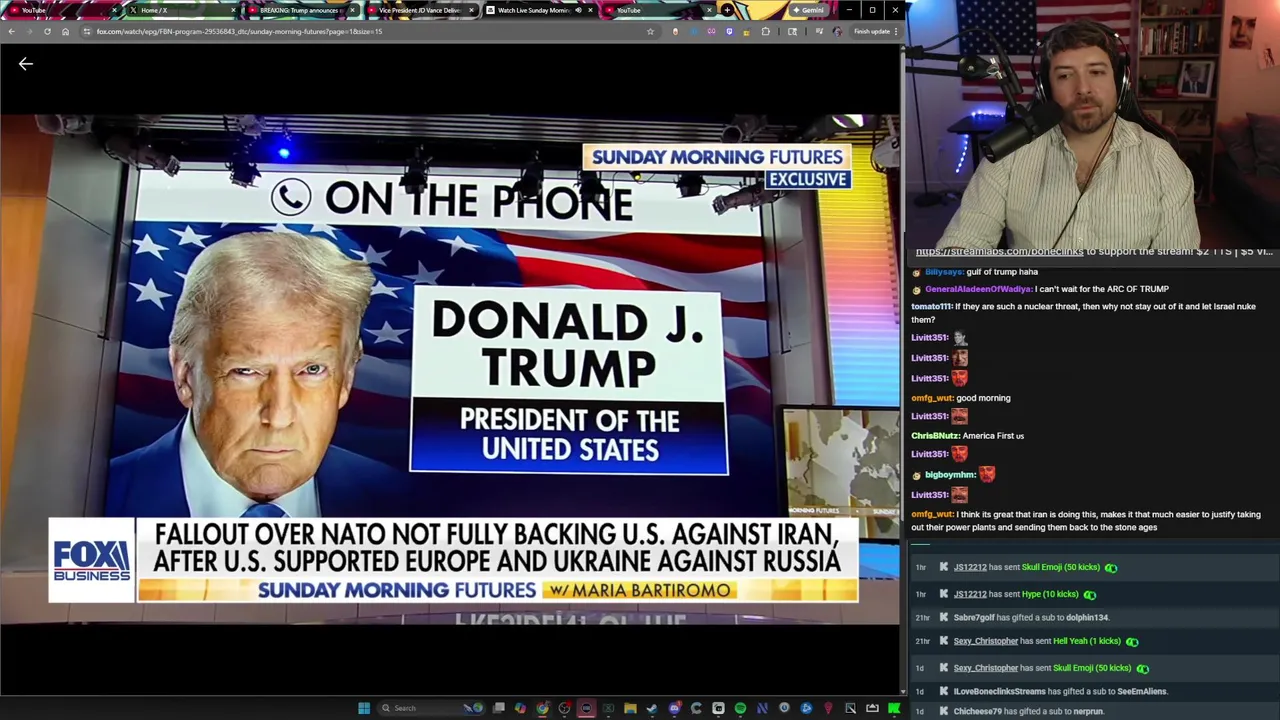Click the omfg_wut 'good morning' message name
Screen dimensions: 1280x720
(932, 398)
